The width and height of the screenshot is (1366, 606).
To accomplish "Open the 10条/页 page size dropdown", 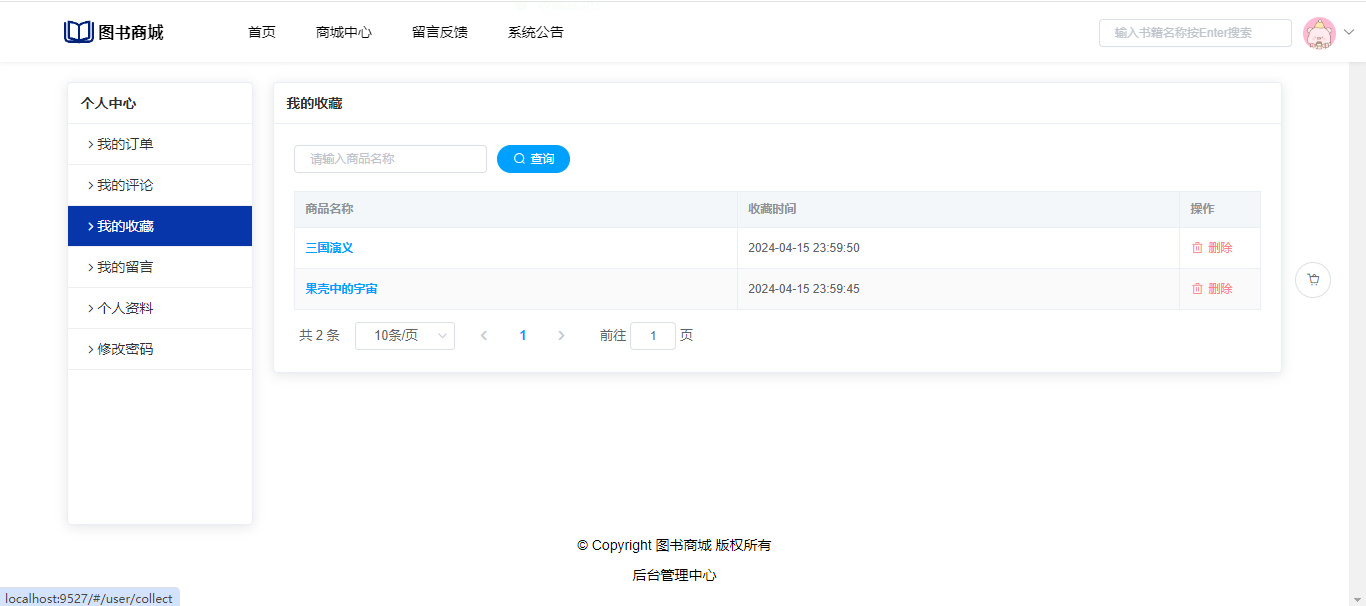I will click(405, 336).
